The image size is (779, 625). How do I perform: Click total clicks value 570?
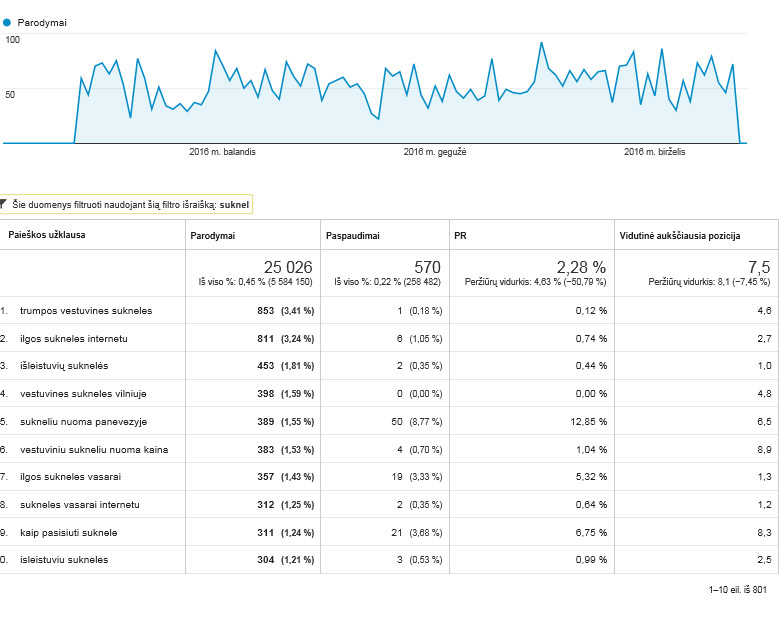(427, 267)
